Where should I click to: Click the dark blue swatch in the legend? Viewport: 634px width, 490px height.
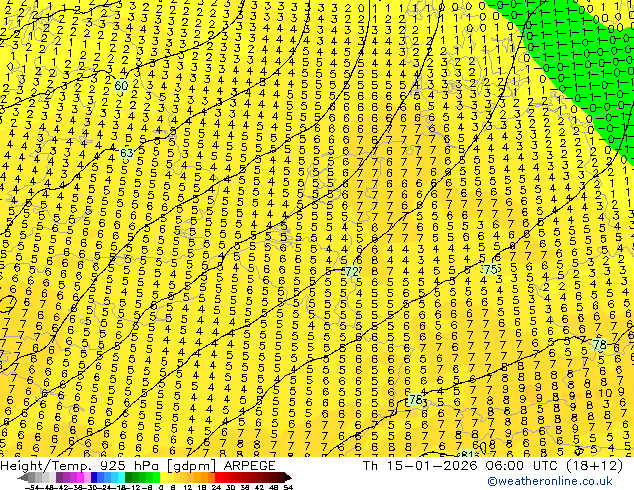(x=94, y=477)
